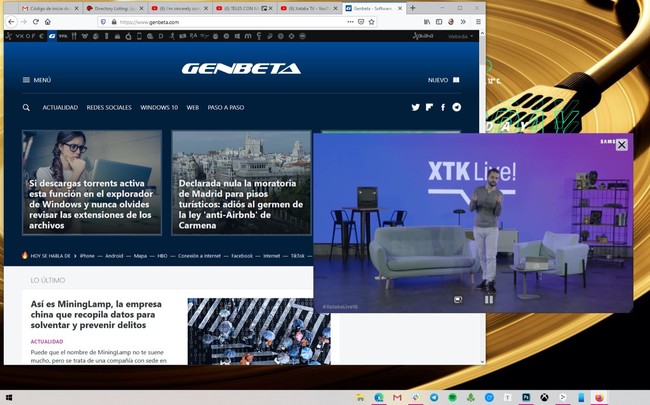Viewport: 650px width, 405px height.
Task: Open the Webedia dropdown in network bar
Action: [460, 36]
